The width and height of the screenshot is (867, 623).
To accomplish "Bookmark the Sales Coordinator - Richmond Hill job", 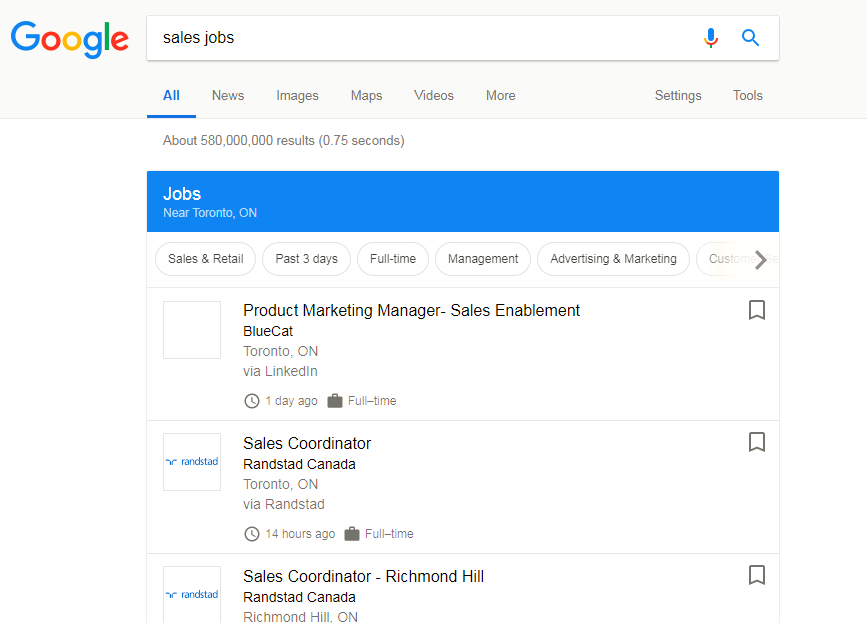I will [x=757, y=575].
